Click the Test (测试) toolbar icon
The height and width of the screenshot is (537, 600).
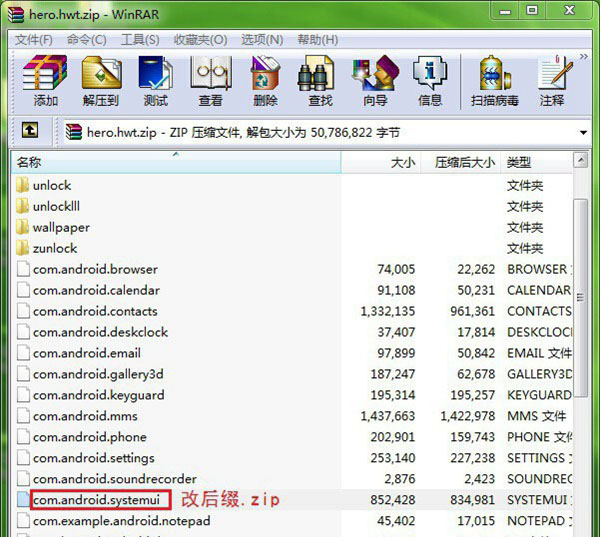155,73
